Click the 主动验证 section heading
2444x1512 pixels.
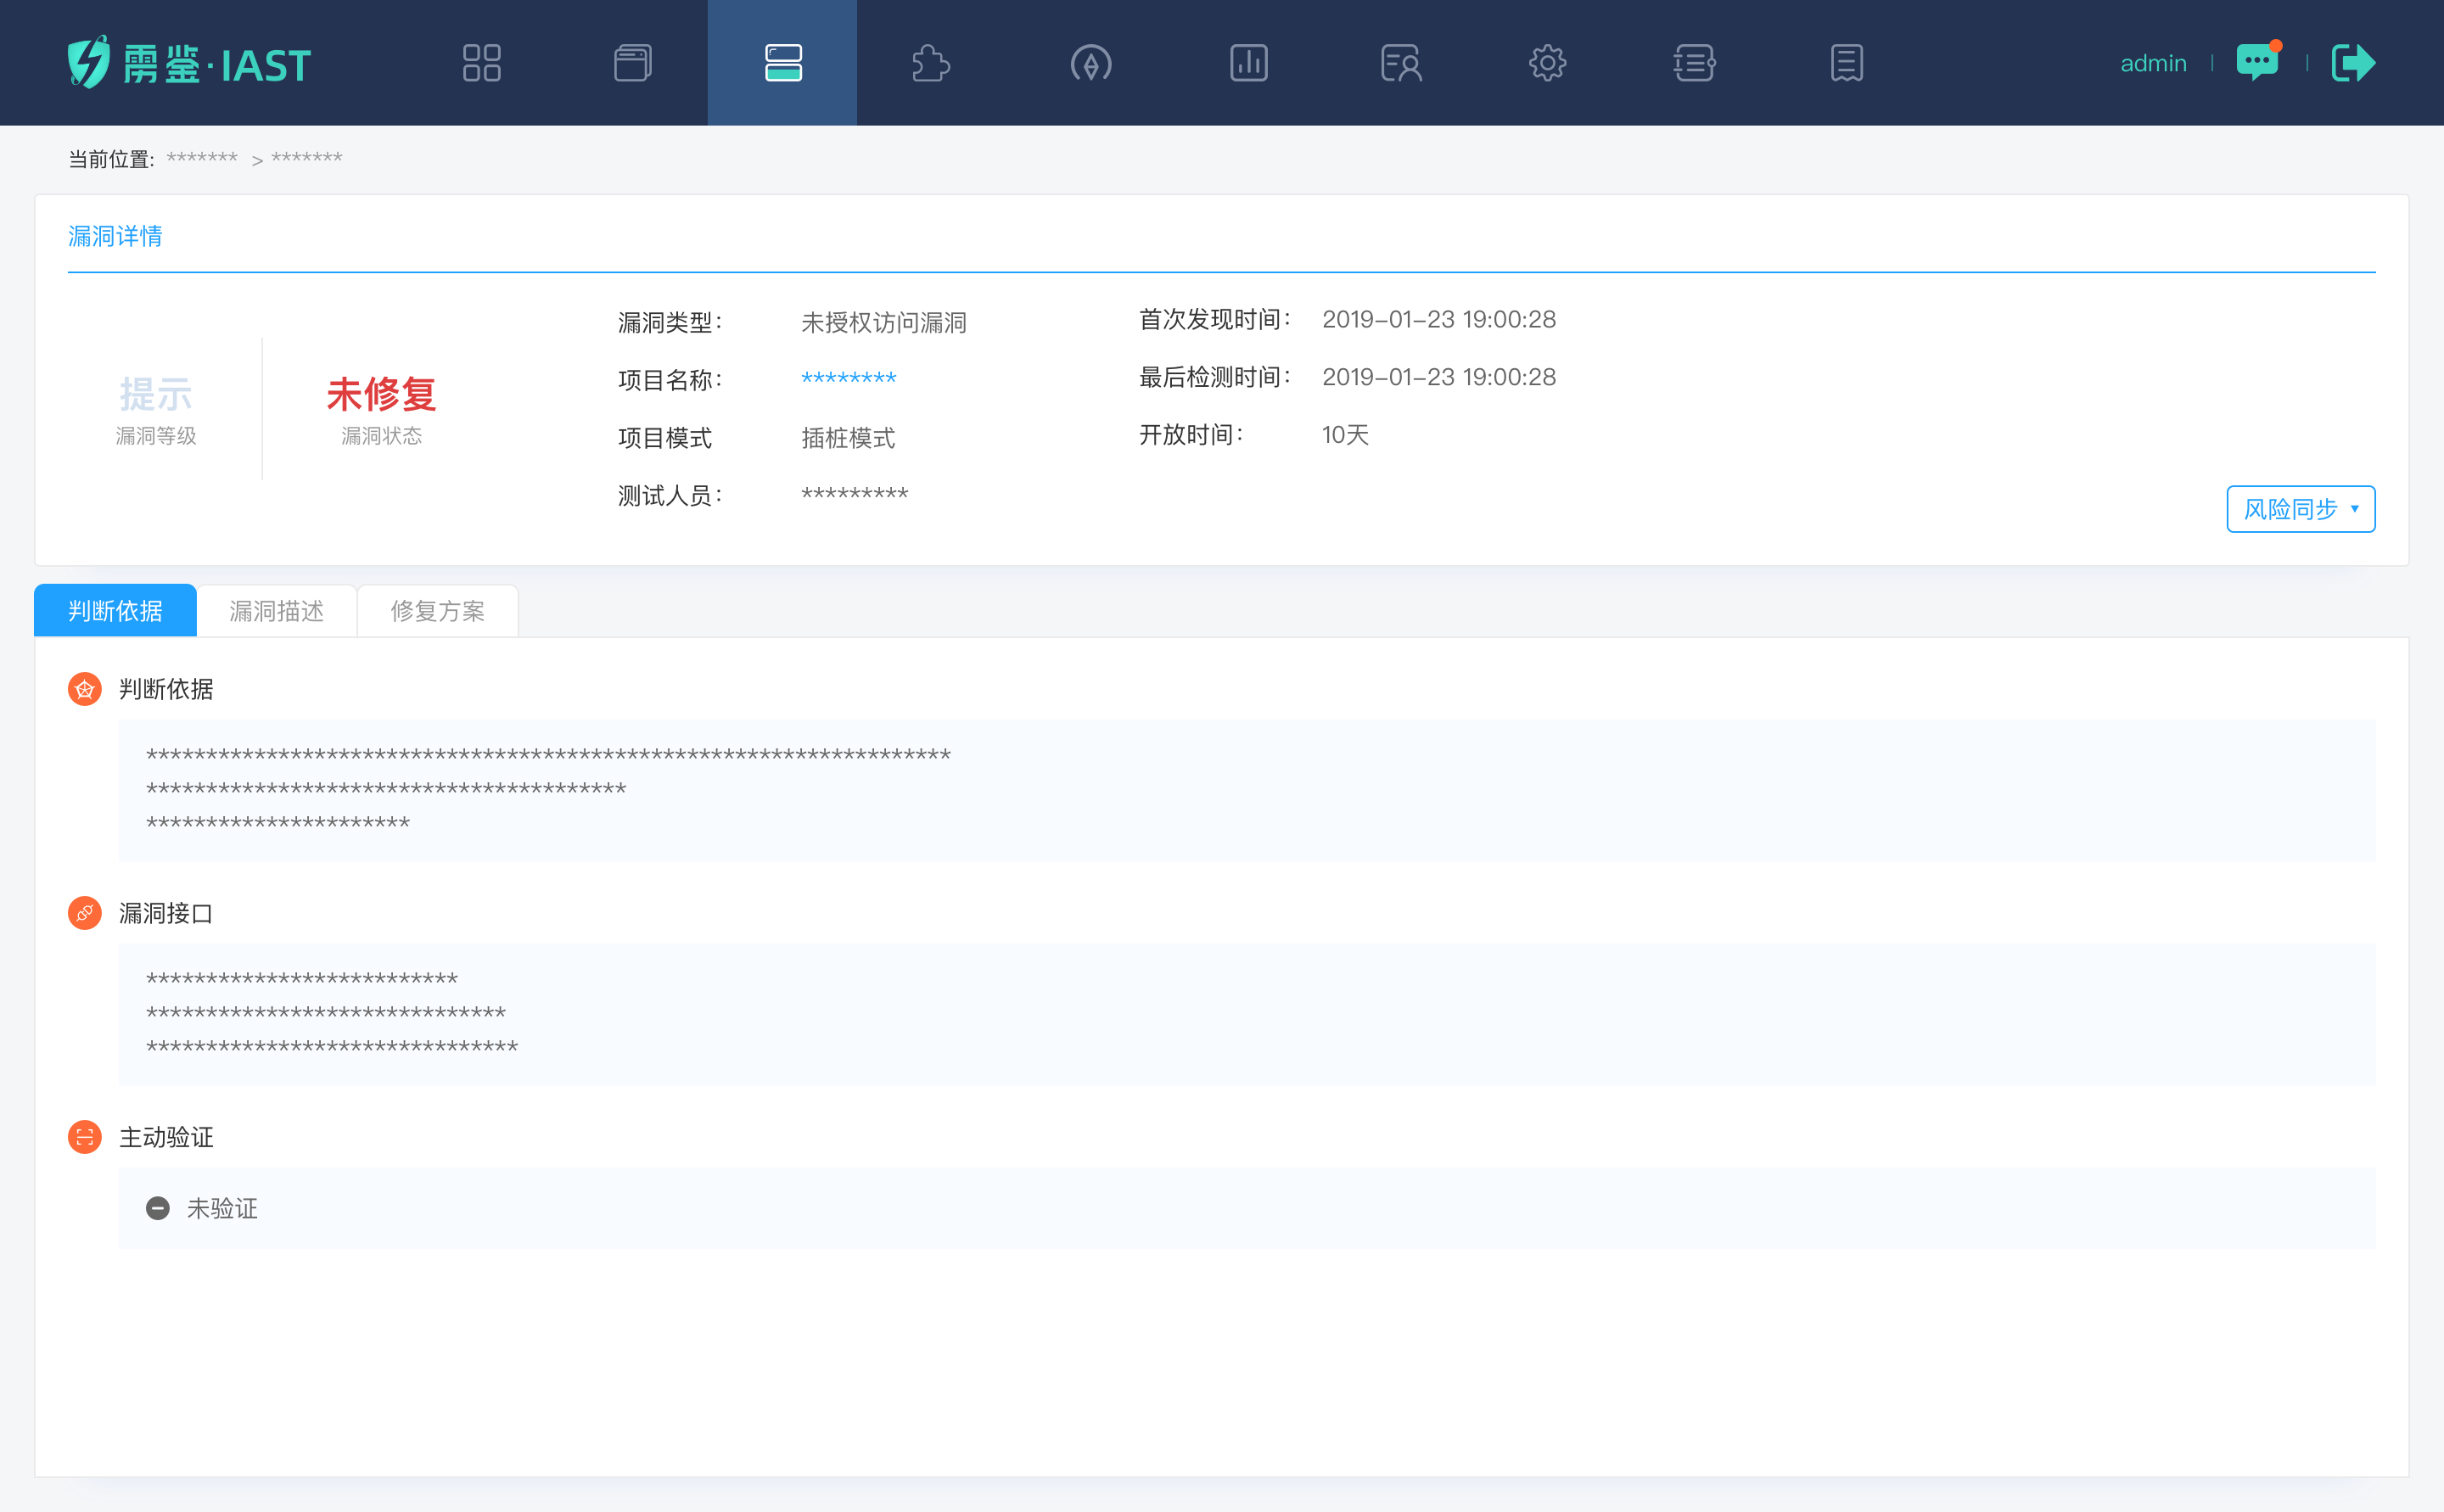(166, 1137)
